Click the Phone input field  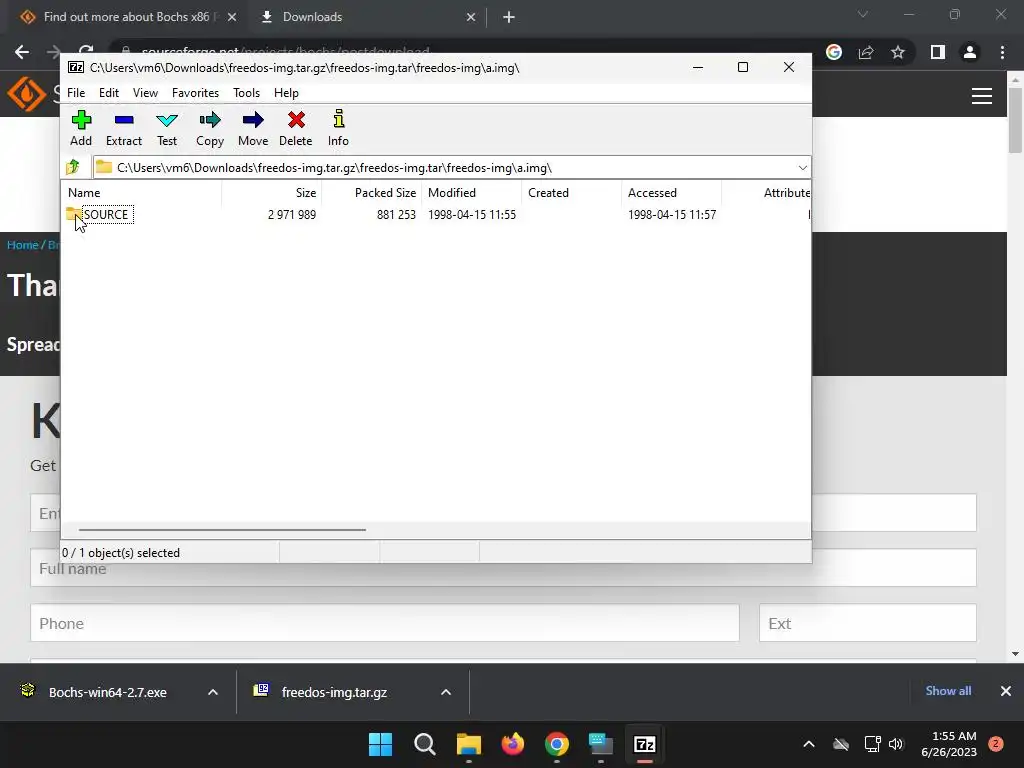click(x=385, y=623)
